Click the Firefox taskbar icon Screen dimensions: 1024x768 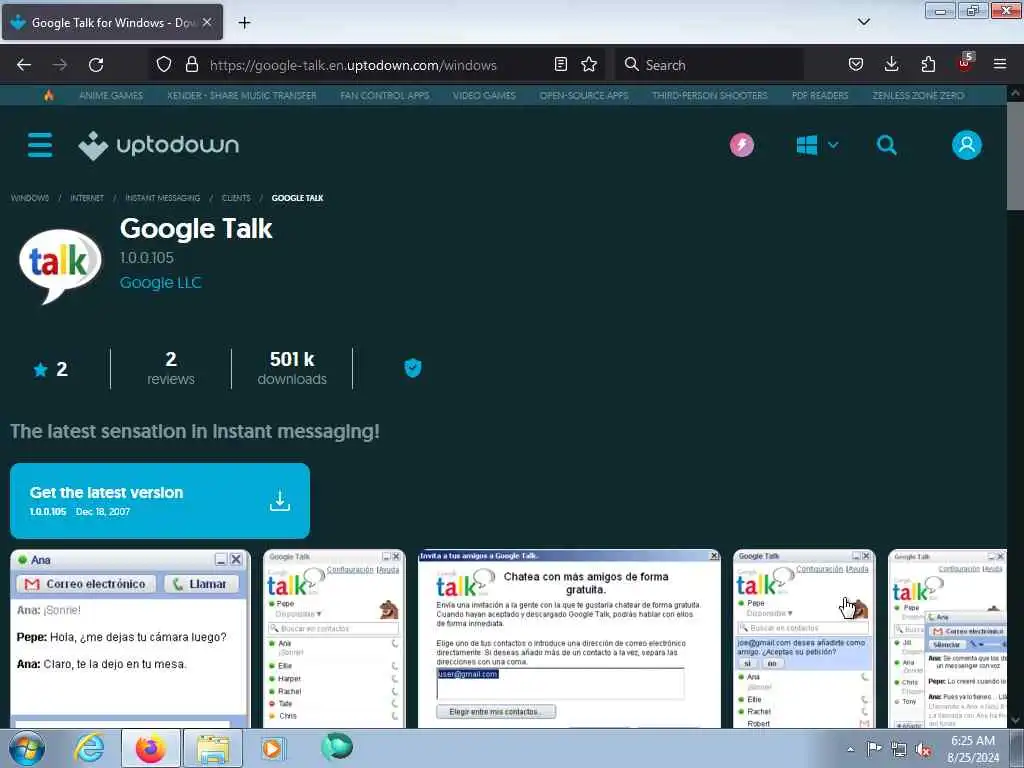point(151,748)
